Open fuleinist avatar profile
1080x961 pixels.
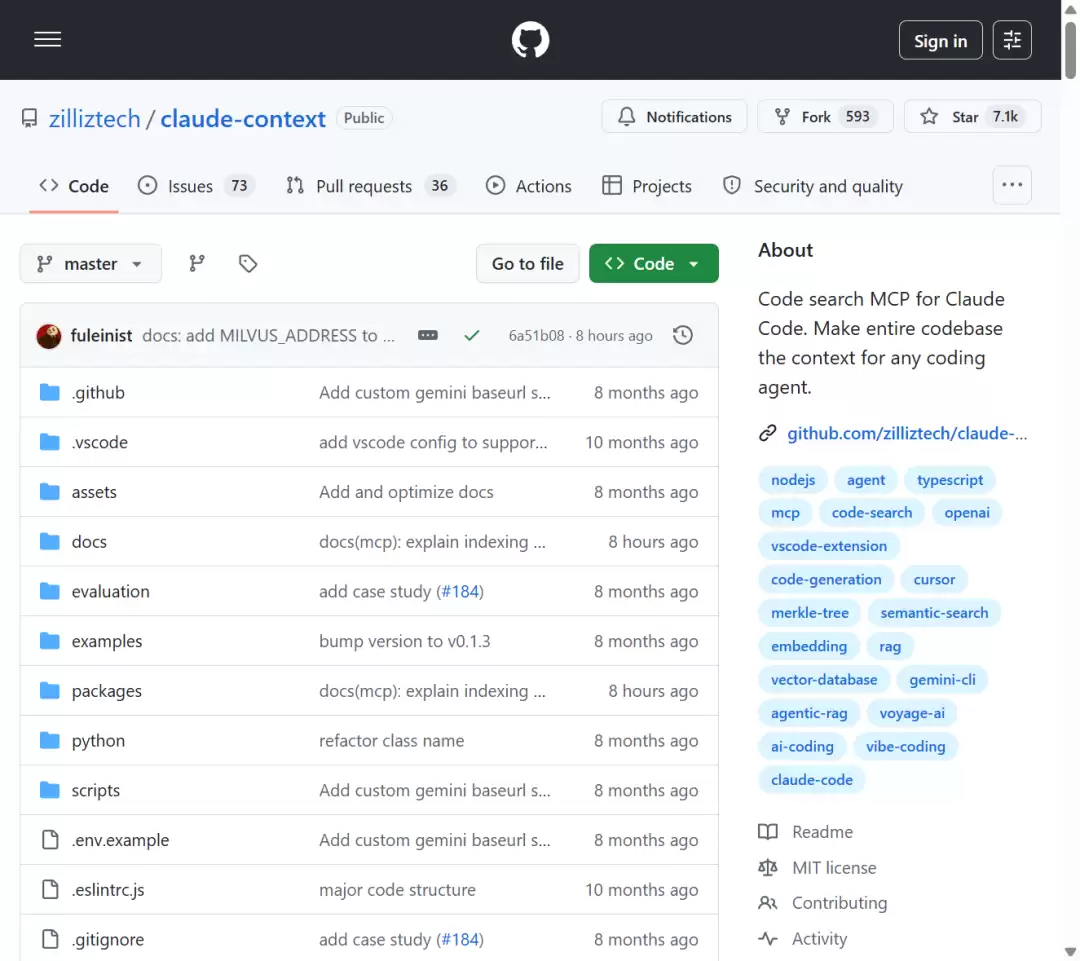tap(49, 336)
